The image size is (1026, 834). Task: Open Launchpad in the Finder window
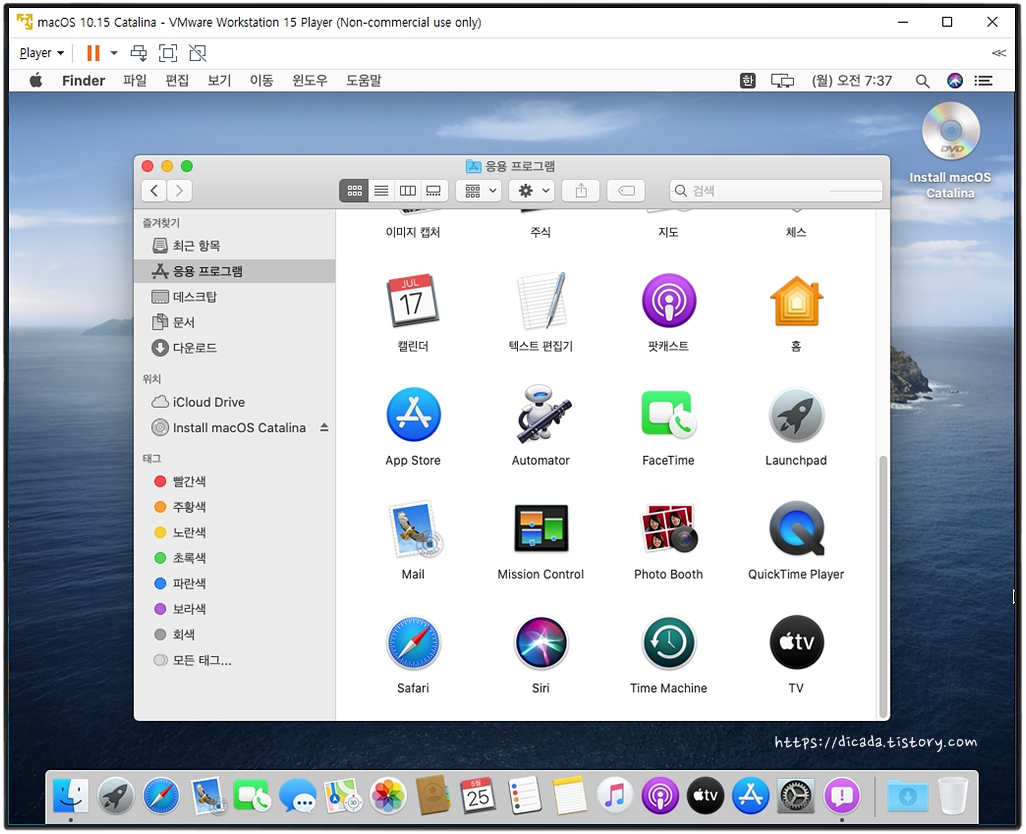pos(796,415)
